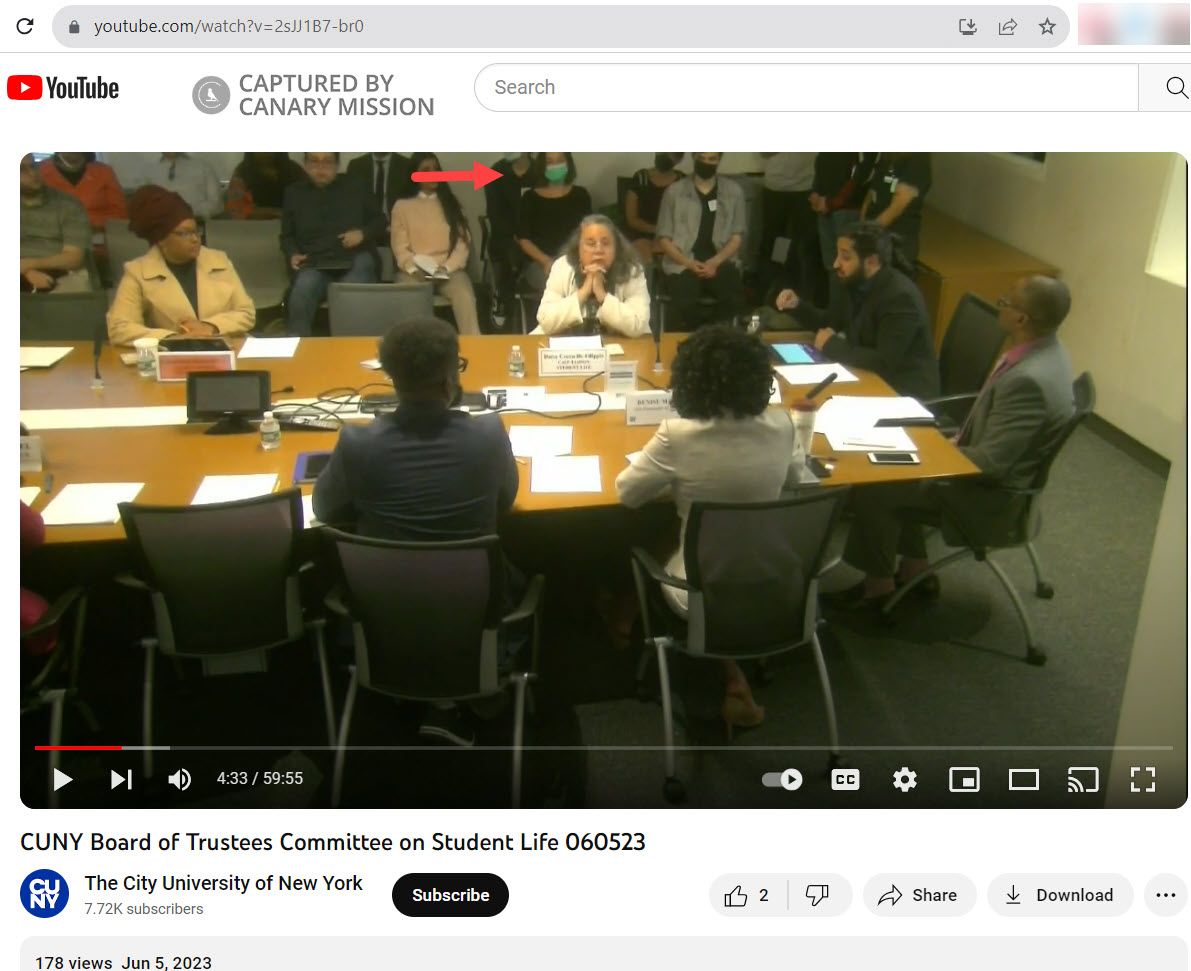Cast video to a TV

[x=1083, y=779]
